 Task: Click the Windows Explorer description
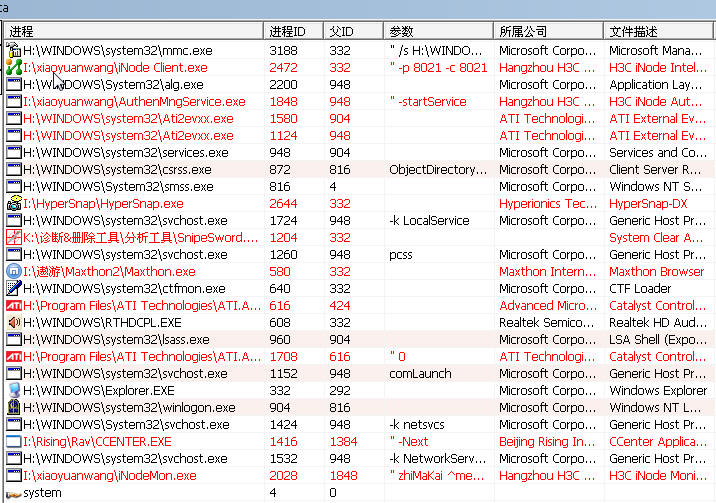point(658,391)
